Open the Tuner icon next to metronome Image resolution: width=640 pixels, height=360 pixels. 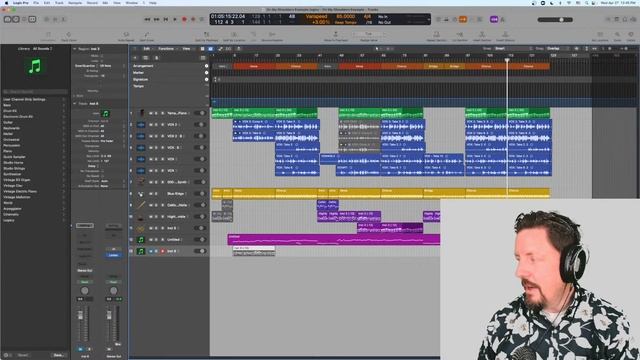tap(502, 19)
